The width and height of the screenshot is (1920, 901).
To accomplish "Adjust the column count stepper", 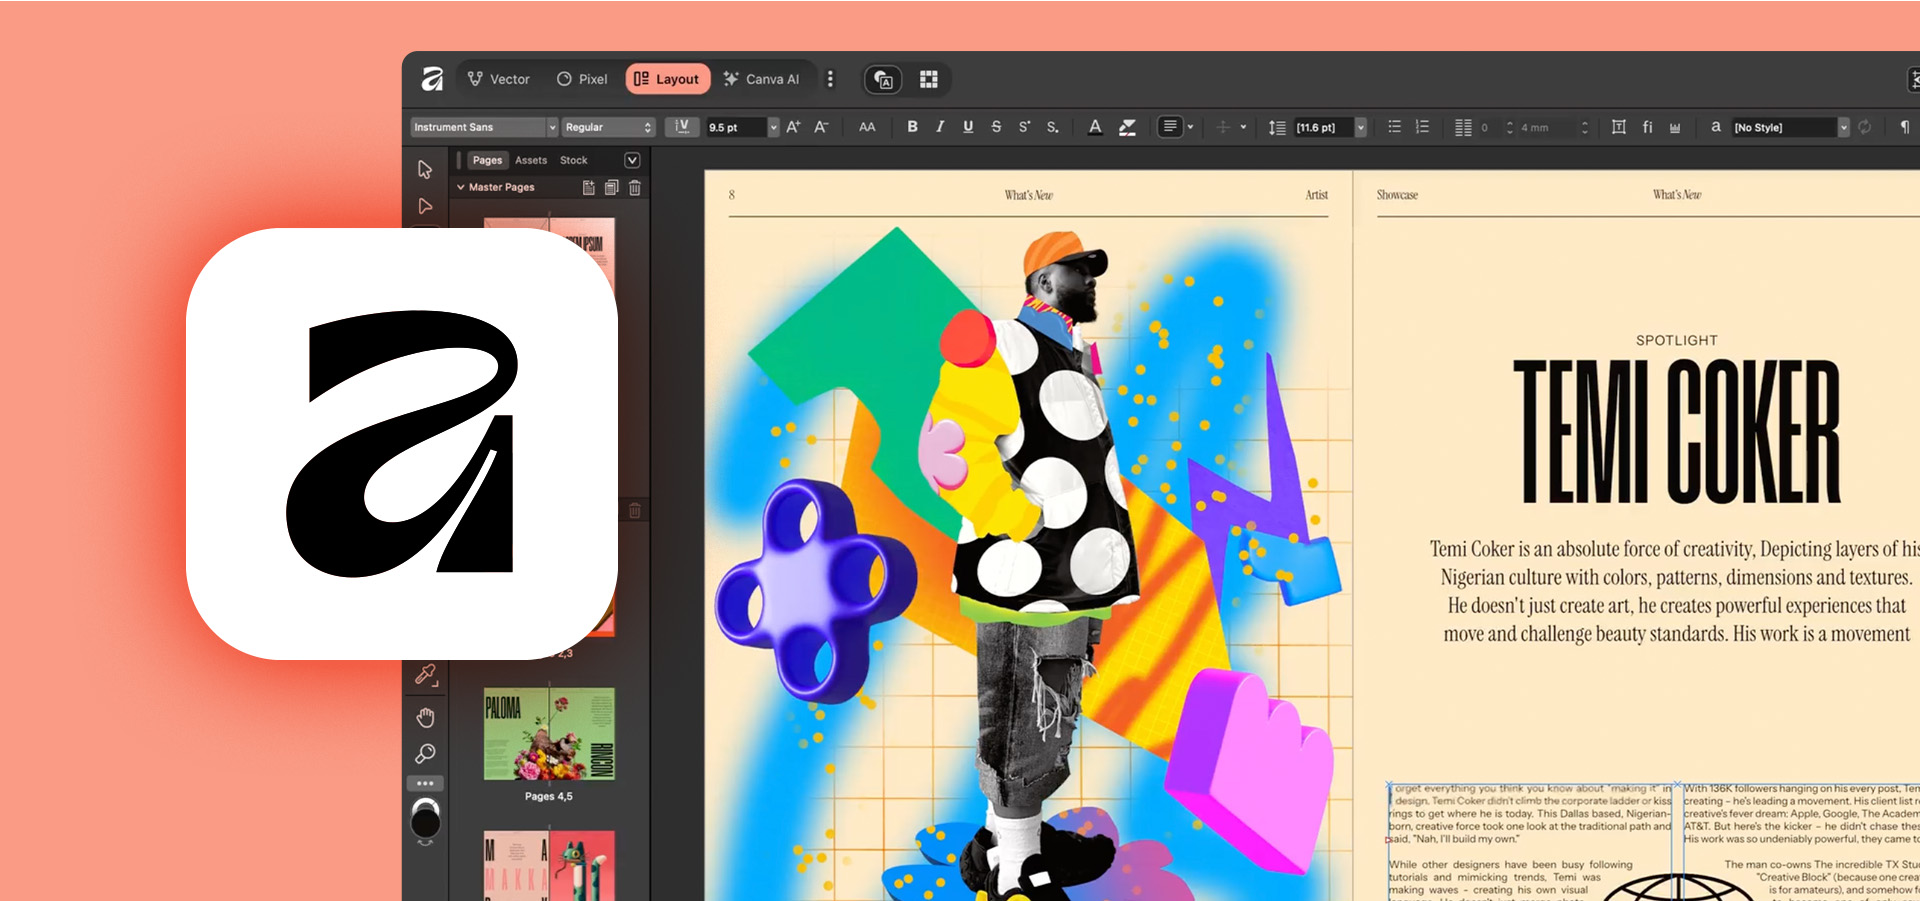I will coord(1510,127).
